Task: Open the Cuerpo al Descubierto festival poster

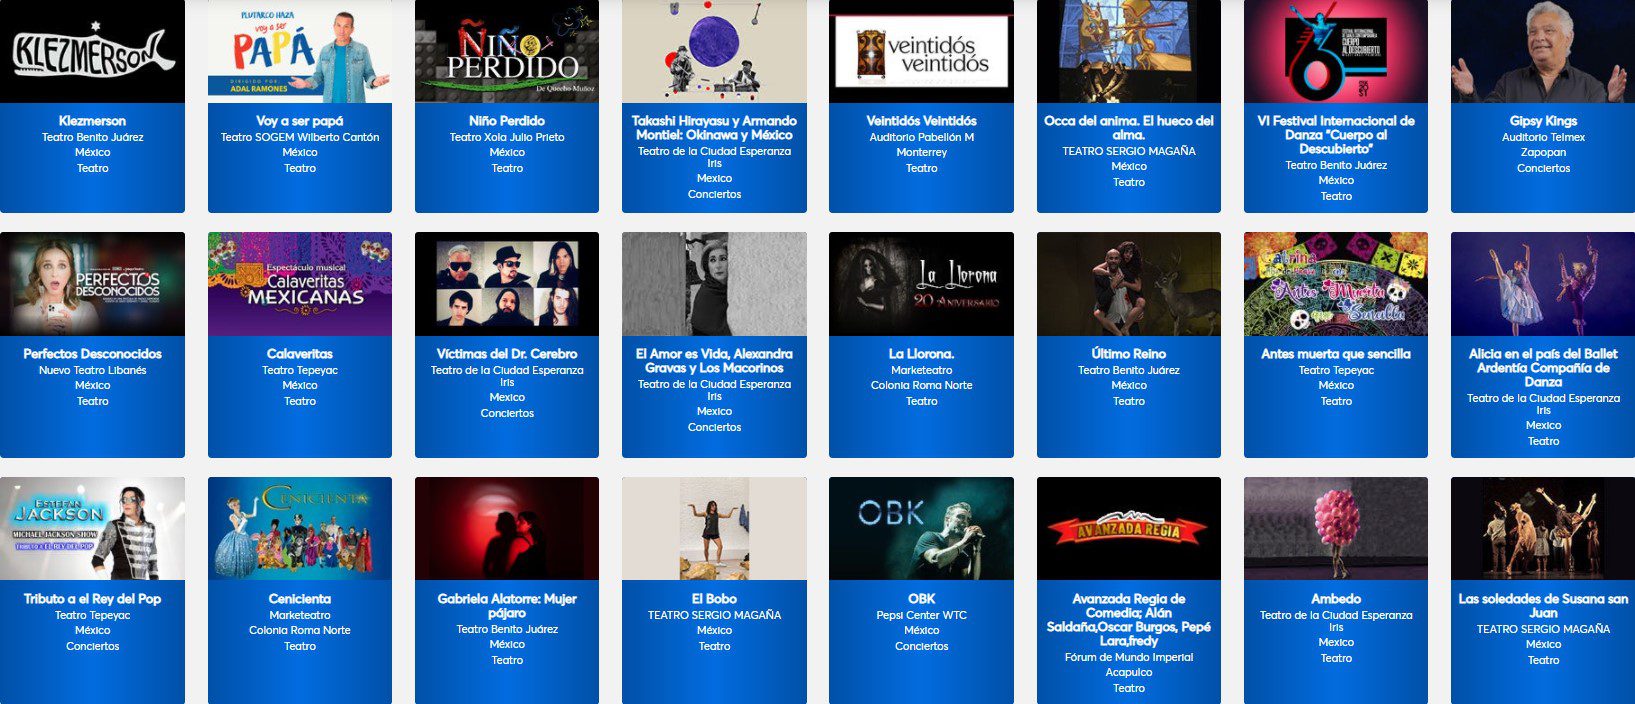Action: pyautogui.click(x=1336, y=51)
